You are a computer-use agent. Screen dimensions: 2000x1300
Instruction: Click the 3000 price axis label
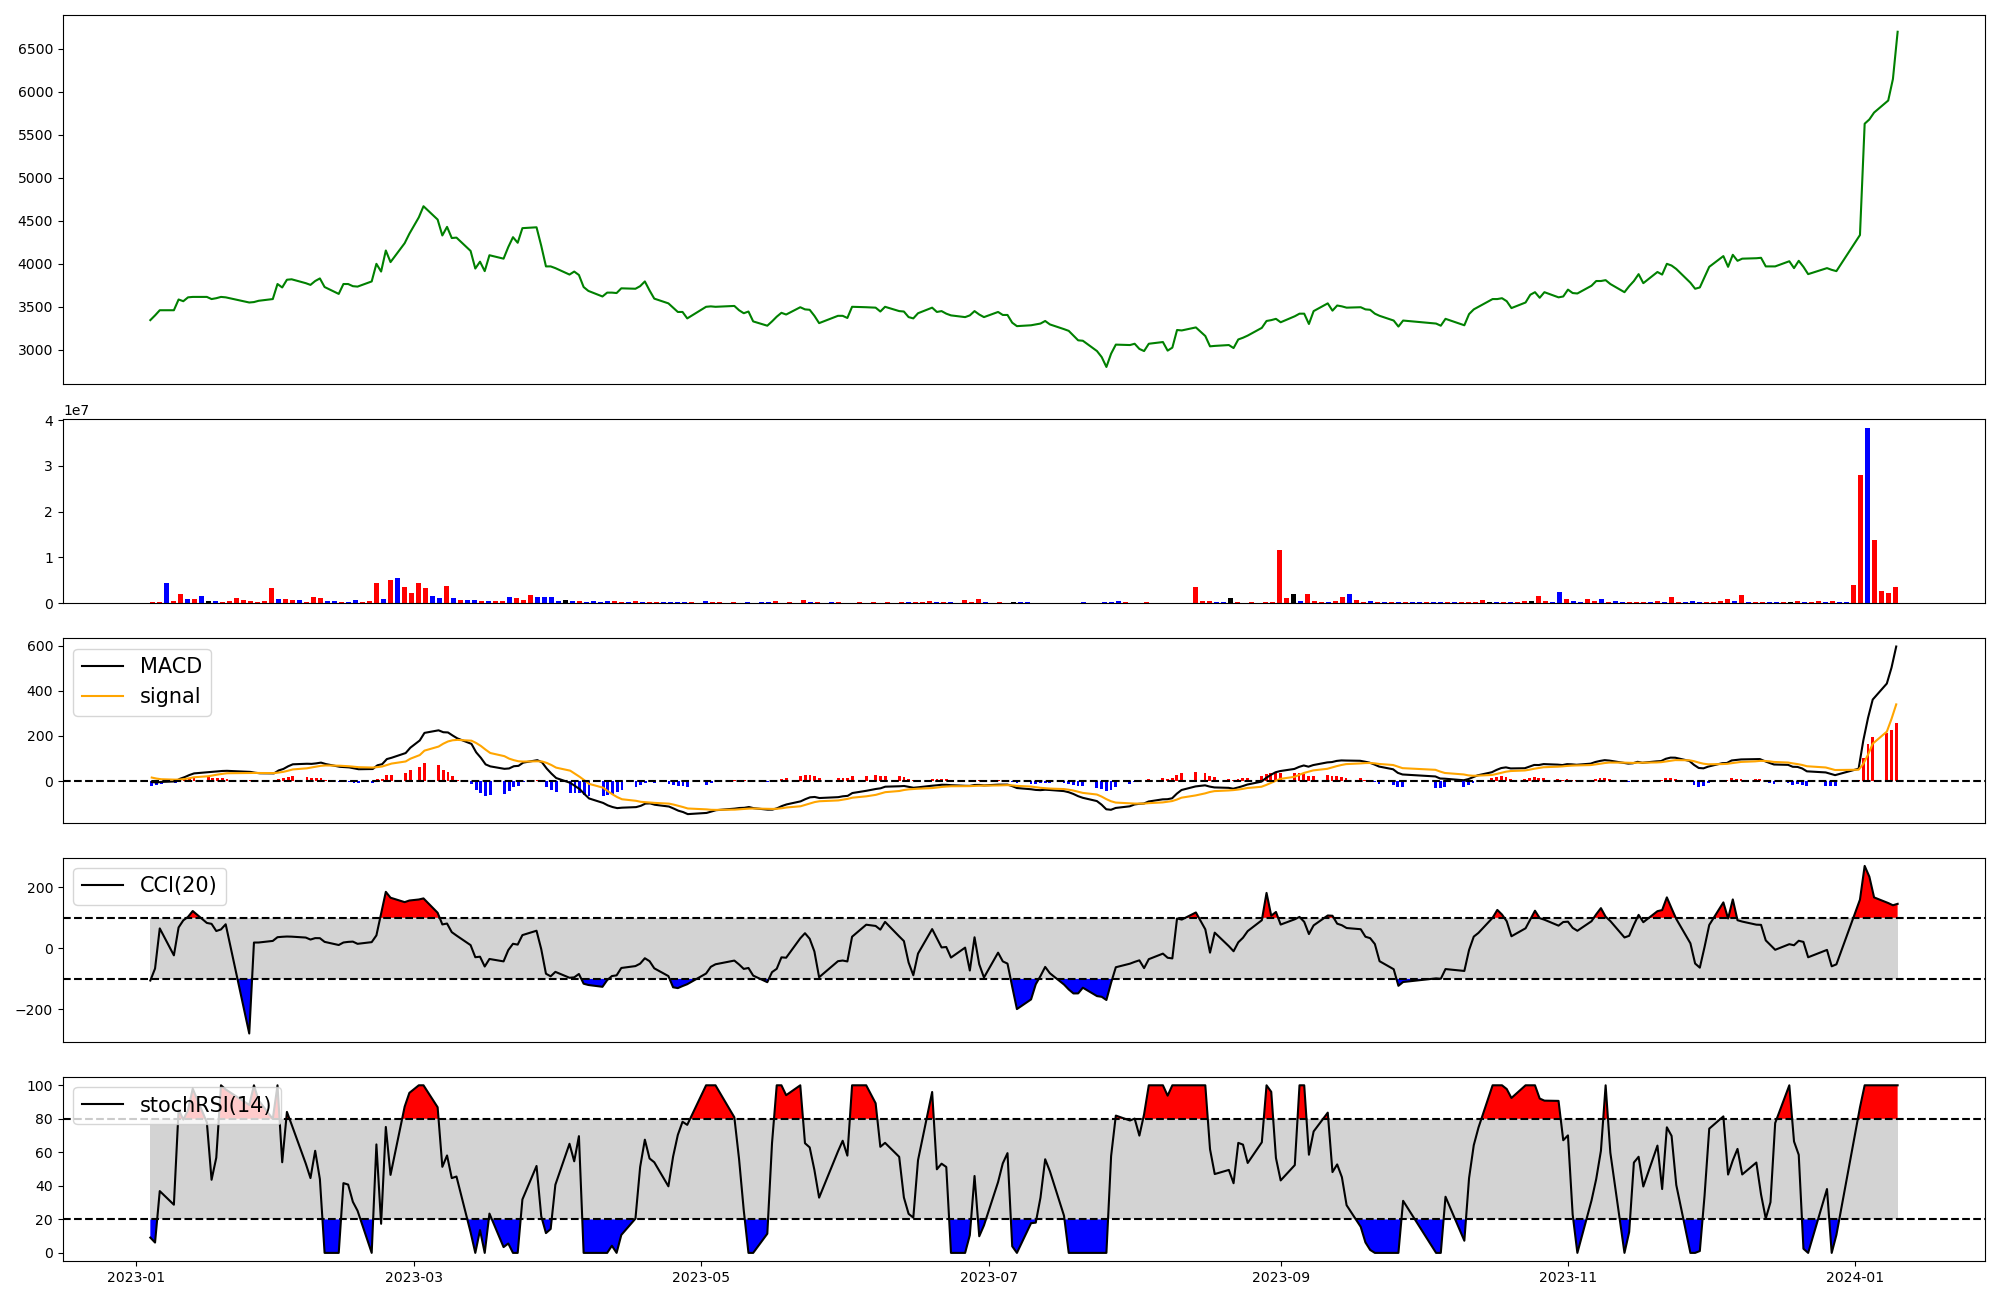click(36, 350)
